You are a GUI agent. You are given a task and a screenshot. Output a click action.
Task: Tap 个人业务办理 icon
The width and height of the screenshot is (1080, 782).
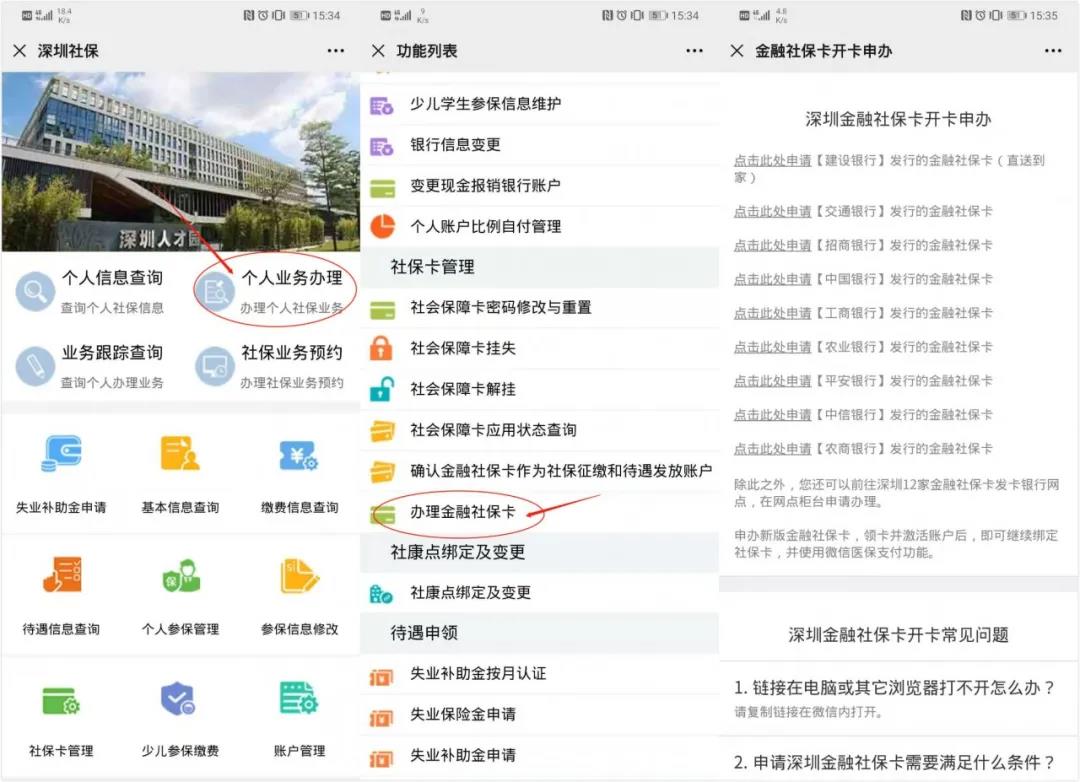point(215,291)
